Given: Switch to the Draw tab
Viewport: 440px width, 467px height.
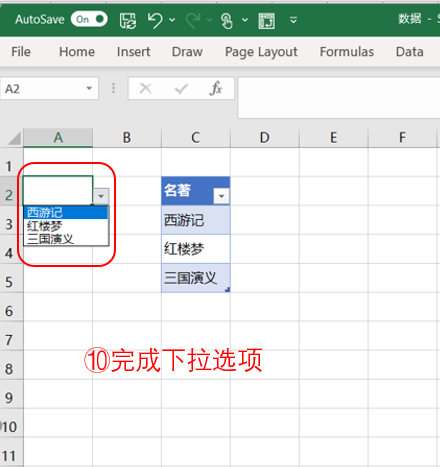Looking at the screenshot, I should coord(187,52).
